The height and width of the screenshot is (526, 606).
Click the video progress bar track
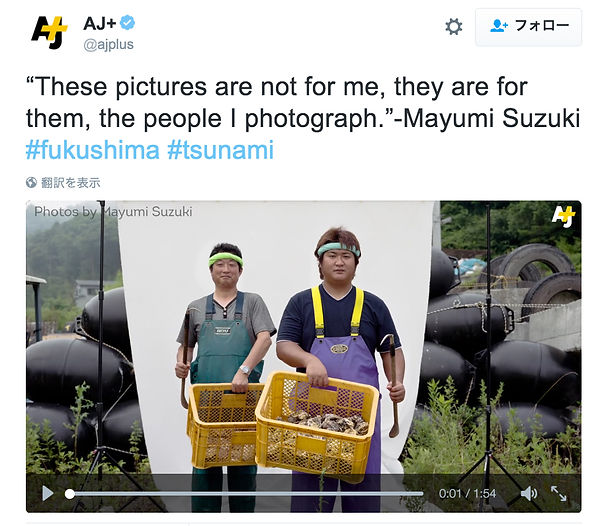[x=246, y=494]
